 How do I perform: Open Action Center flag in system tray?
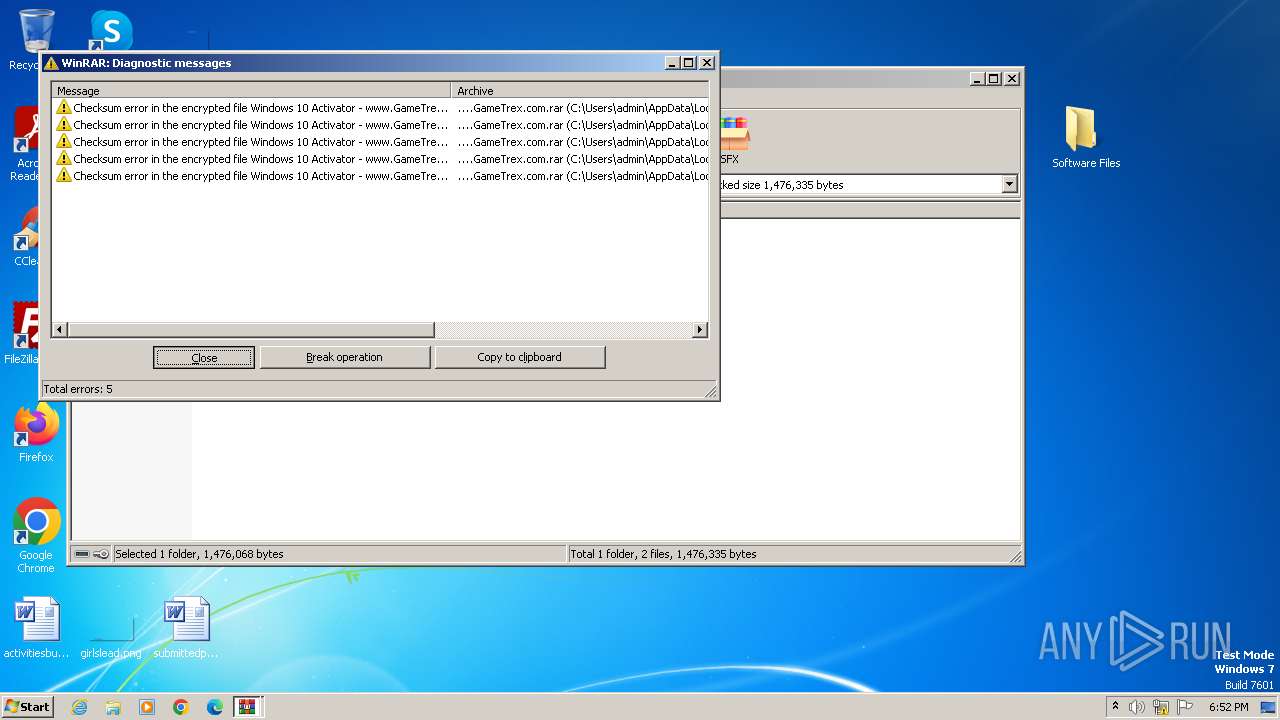[1185, 707]
